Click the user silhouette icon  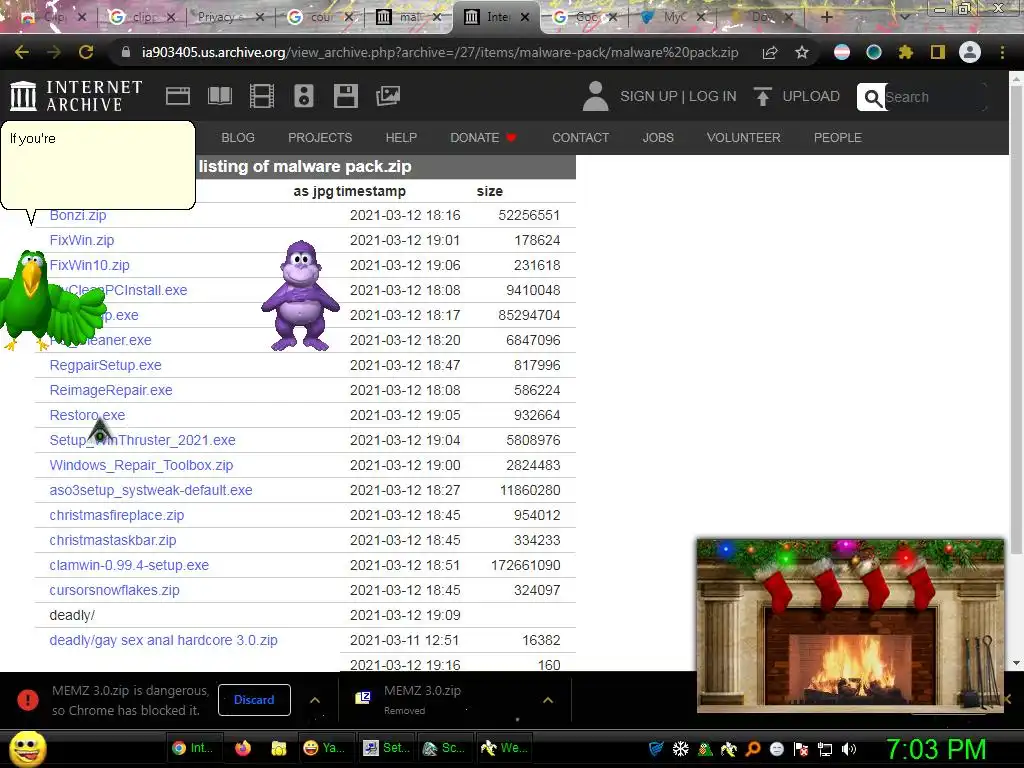595,96
